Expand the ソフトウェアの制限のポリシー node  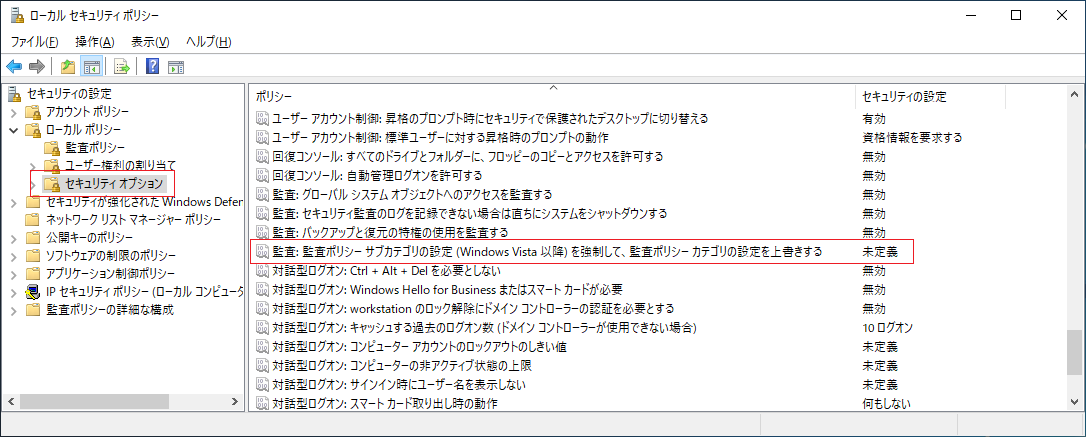(x=14, y=256)
